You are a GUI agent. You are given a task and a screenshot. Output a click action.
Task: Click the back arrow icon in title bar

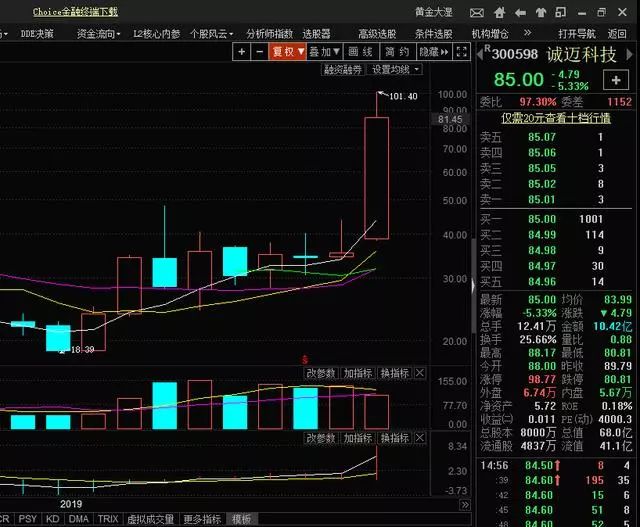pos(520,13)
